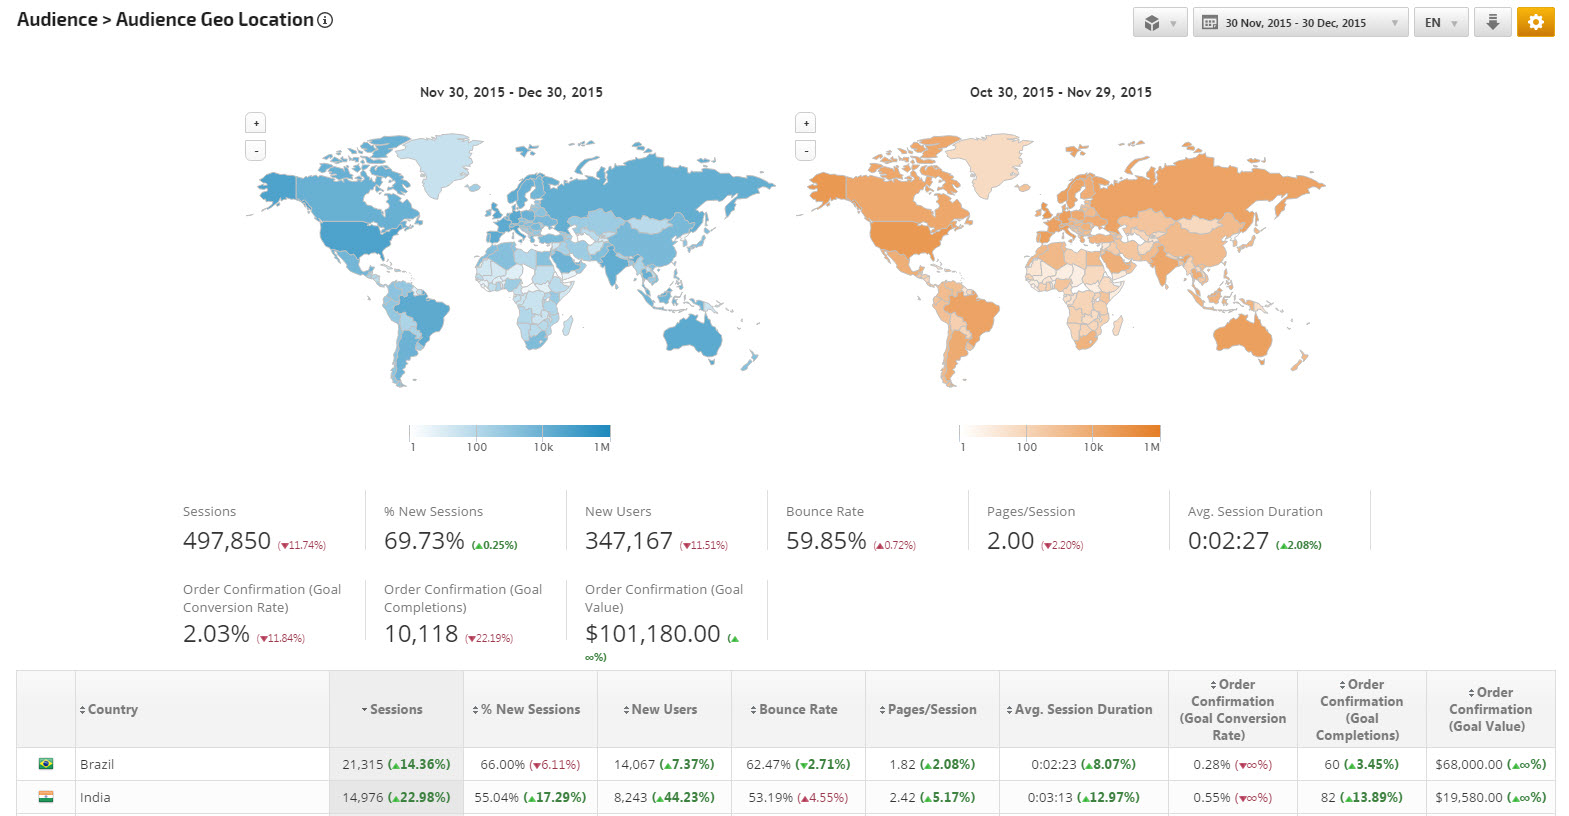Open settings with the orange gear icon

coord(1535,22)
